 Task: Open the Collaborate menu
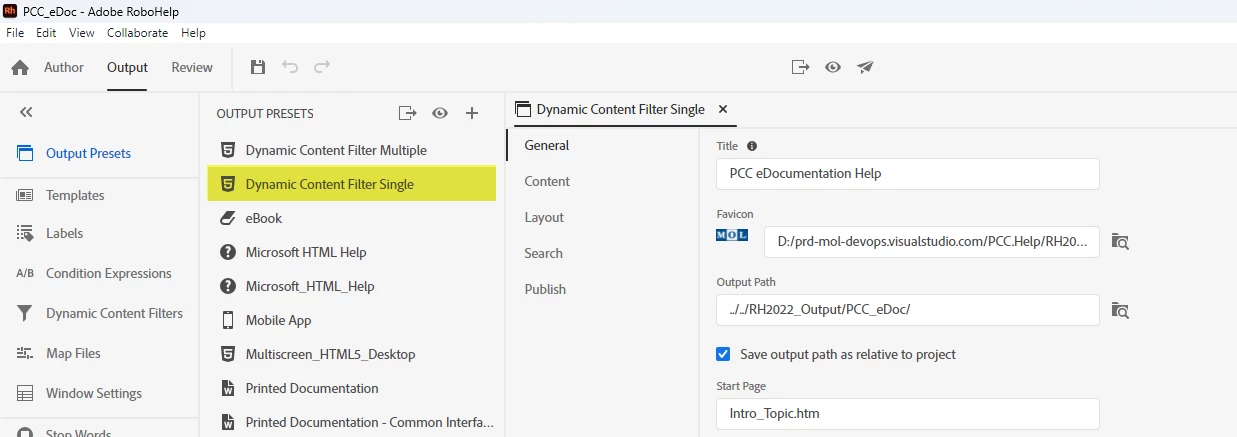click(138, 33)
